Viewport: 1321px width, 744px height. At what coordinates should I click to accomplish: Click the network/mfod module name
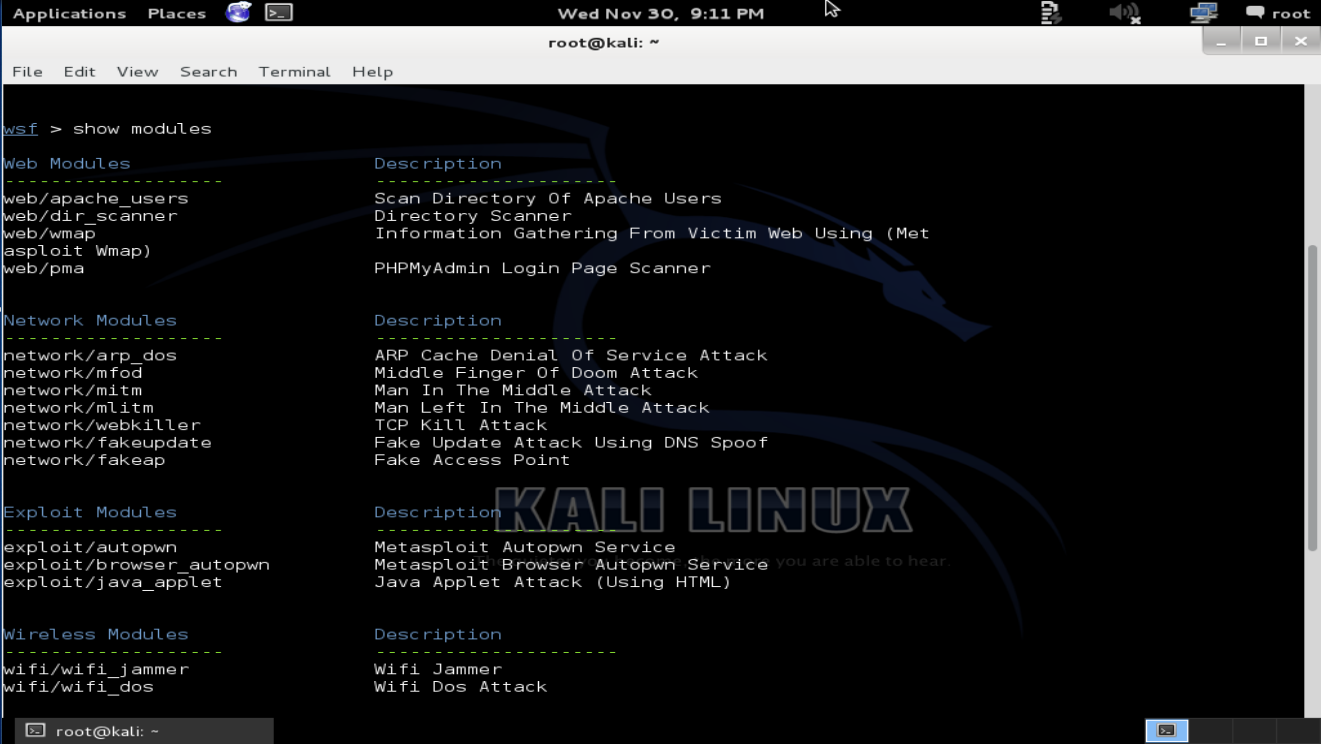point(72,373)
